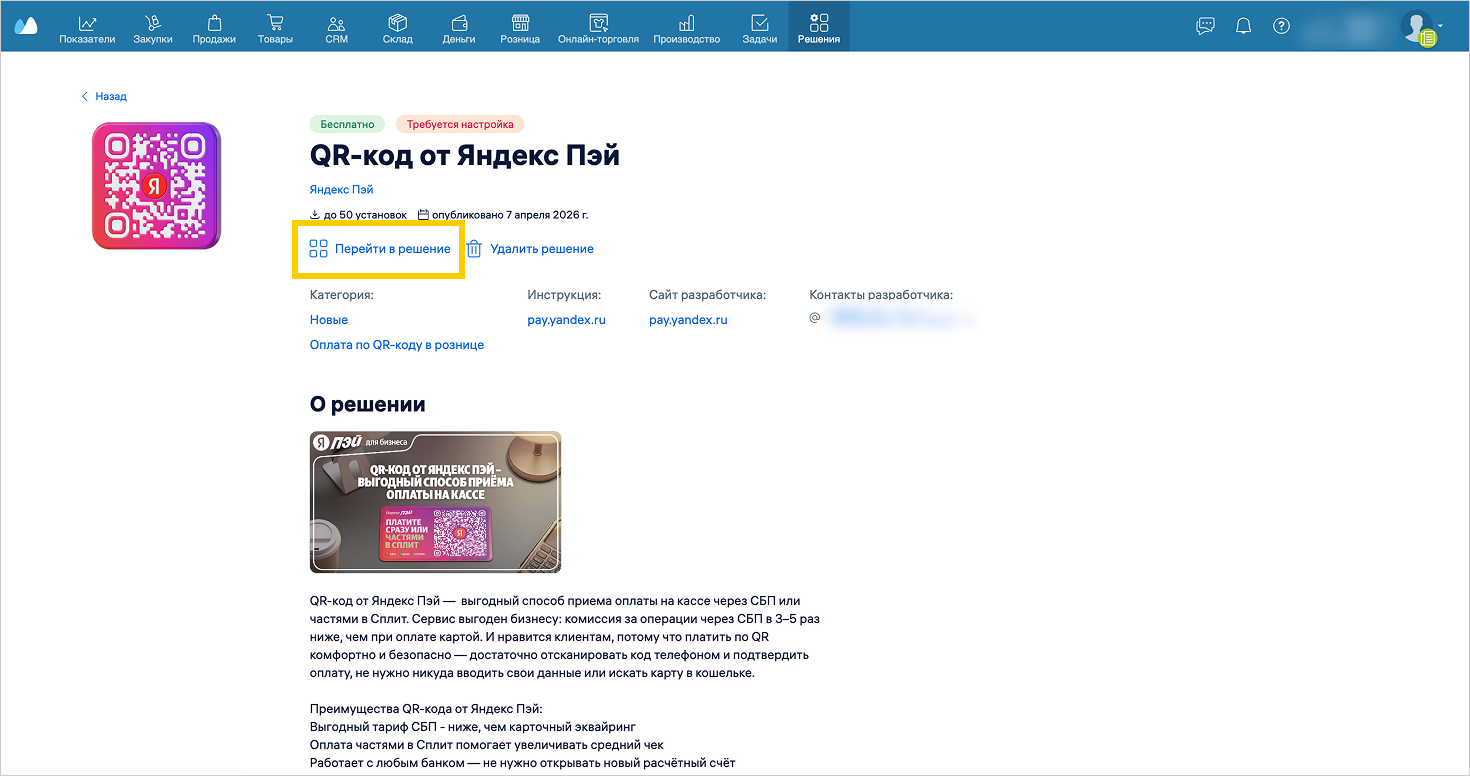Image resolution: width=1470 pixels, height=776 pixels.
Task: Open the CRM section
Action: [337, 27]
